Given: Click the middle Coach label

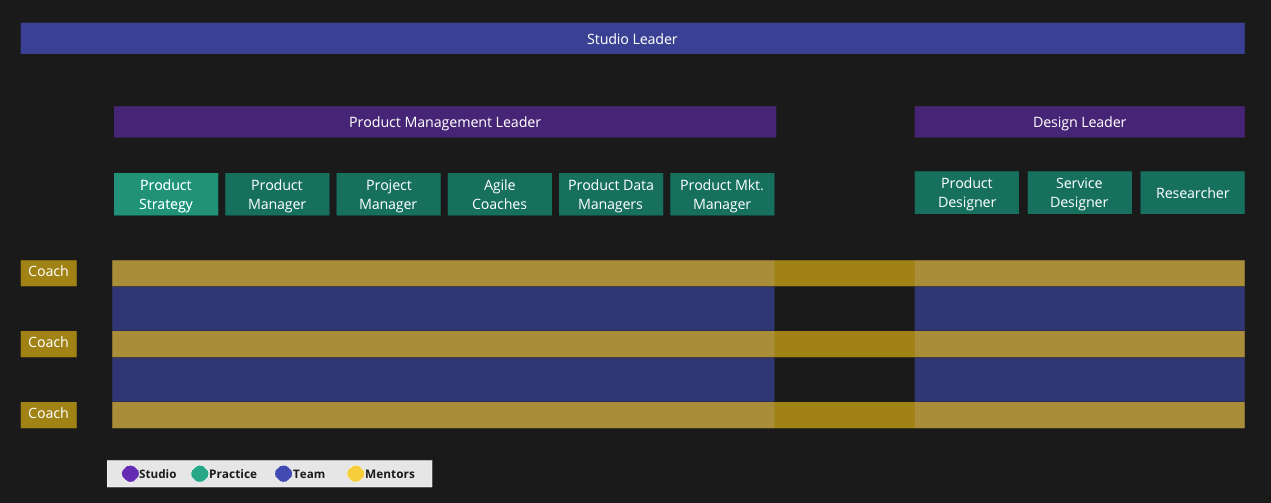Looking at the screenshot, I should click(49, 344).
